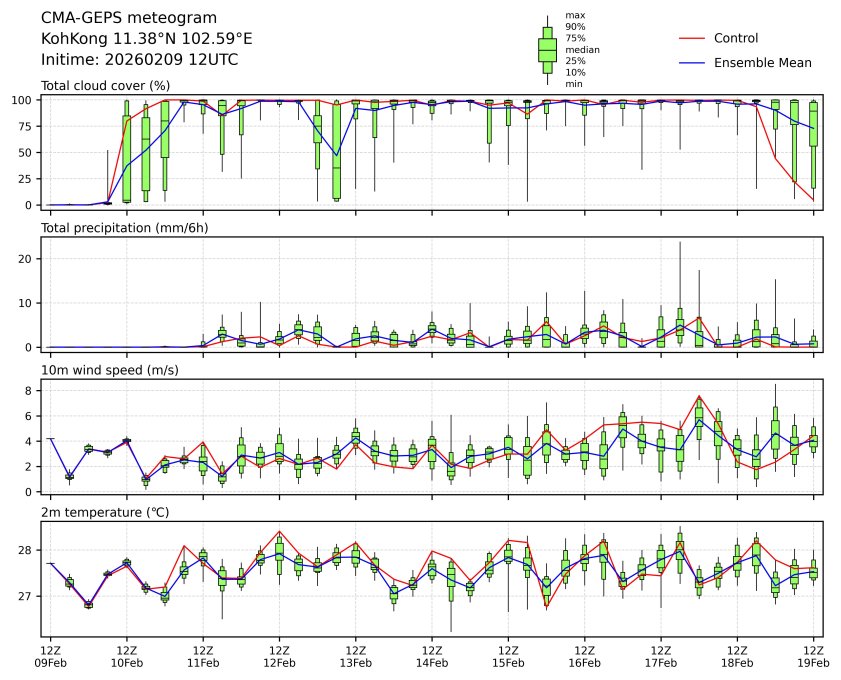Click the 12Z 09Feb axis label
Viewport: 841px width, 680px height.
coord(50,656)
